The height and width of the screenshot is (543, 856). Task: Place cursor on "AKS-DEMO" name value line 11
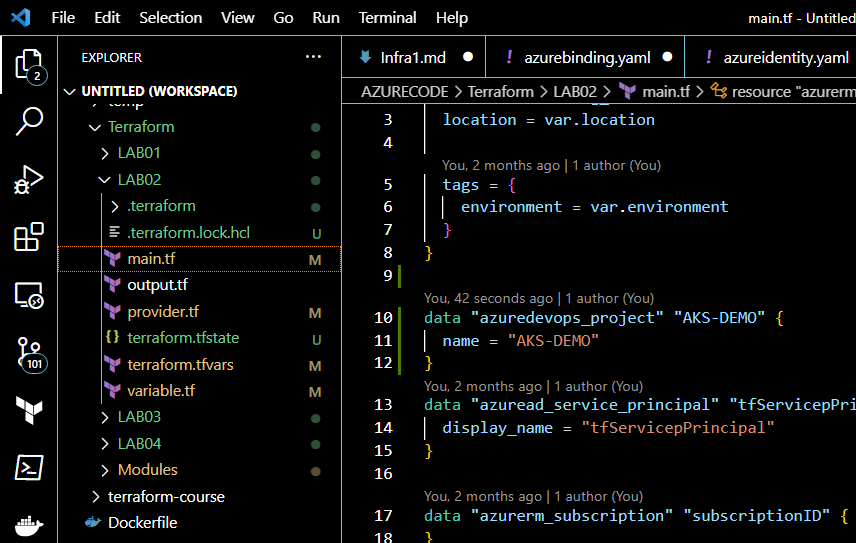point(553,341)
